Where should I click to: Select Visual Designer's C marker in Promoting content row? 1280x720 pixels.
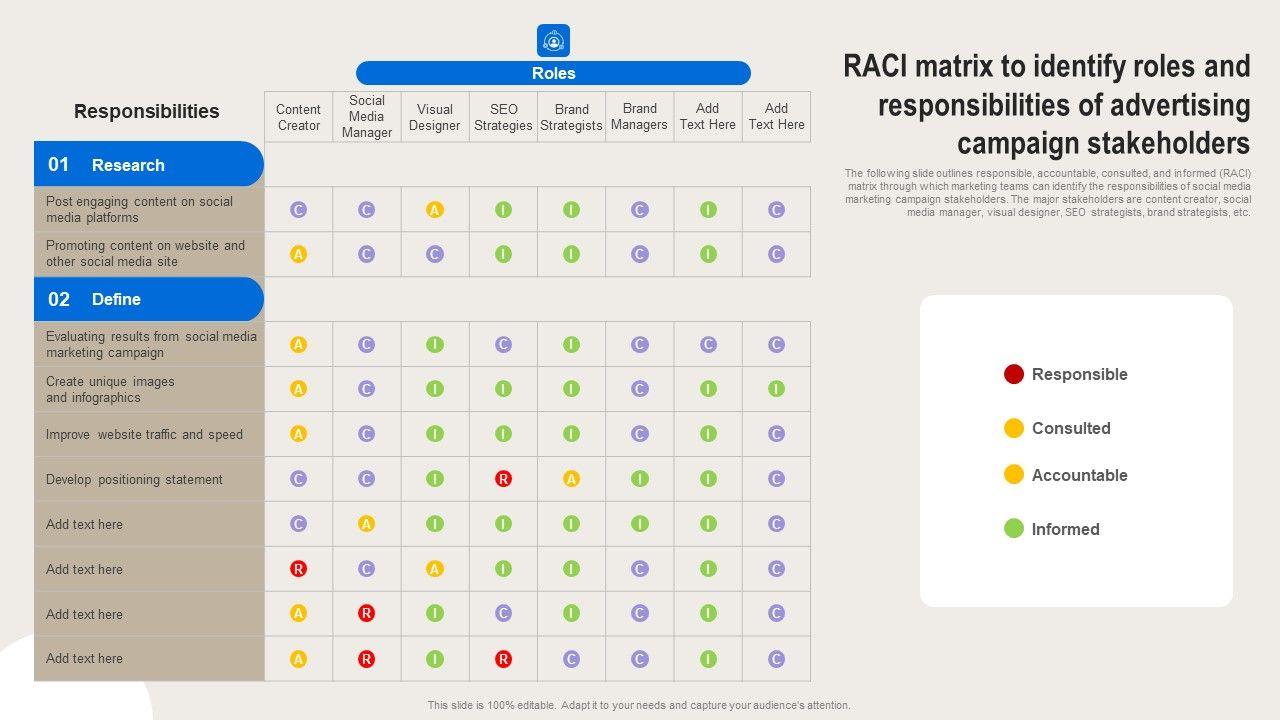(x=435, y=254)
